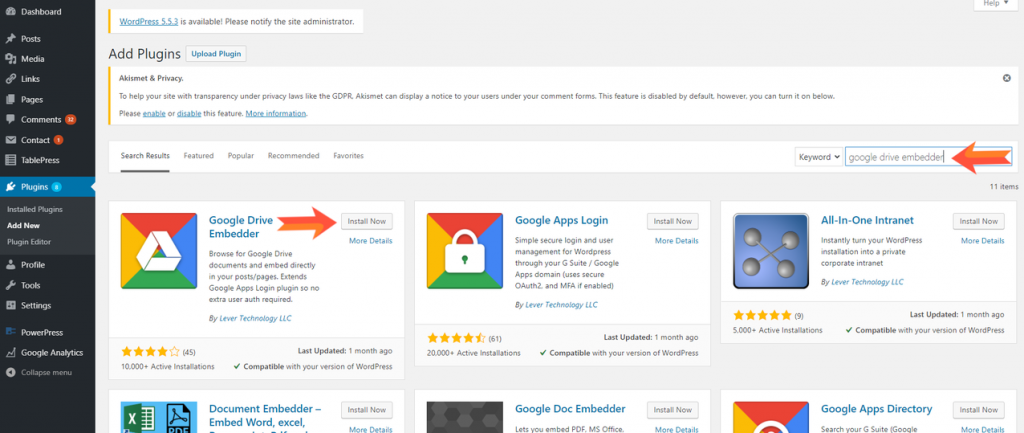Click the Pages icon in sidebar
The width and height of the screenshot is (1024, 433).
(10, 100)
